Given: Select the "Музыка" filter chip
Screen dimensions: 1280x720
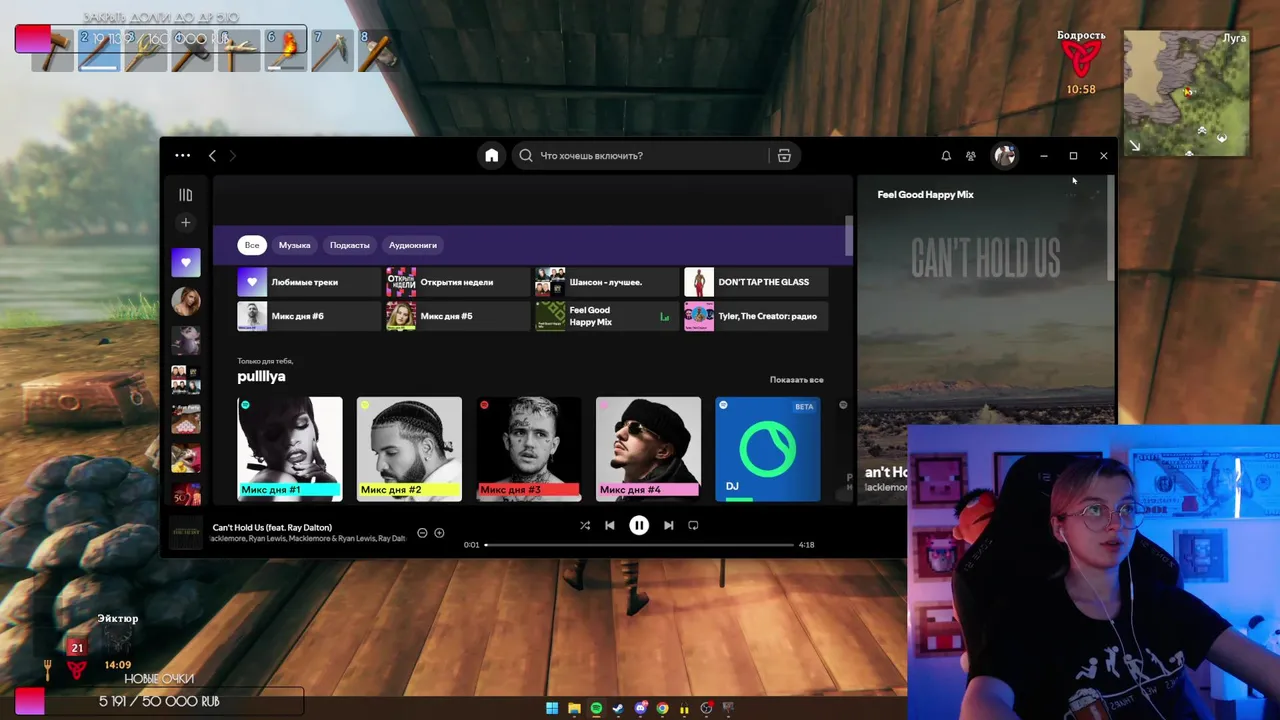Looking at the screenshot, I should coord(294,245).
